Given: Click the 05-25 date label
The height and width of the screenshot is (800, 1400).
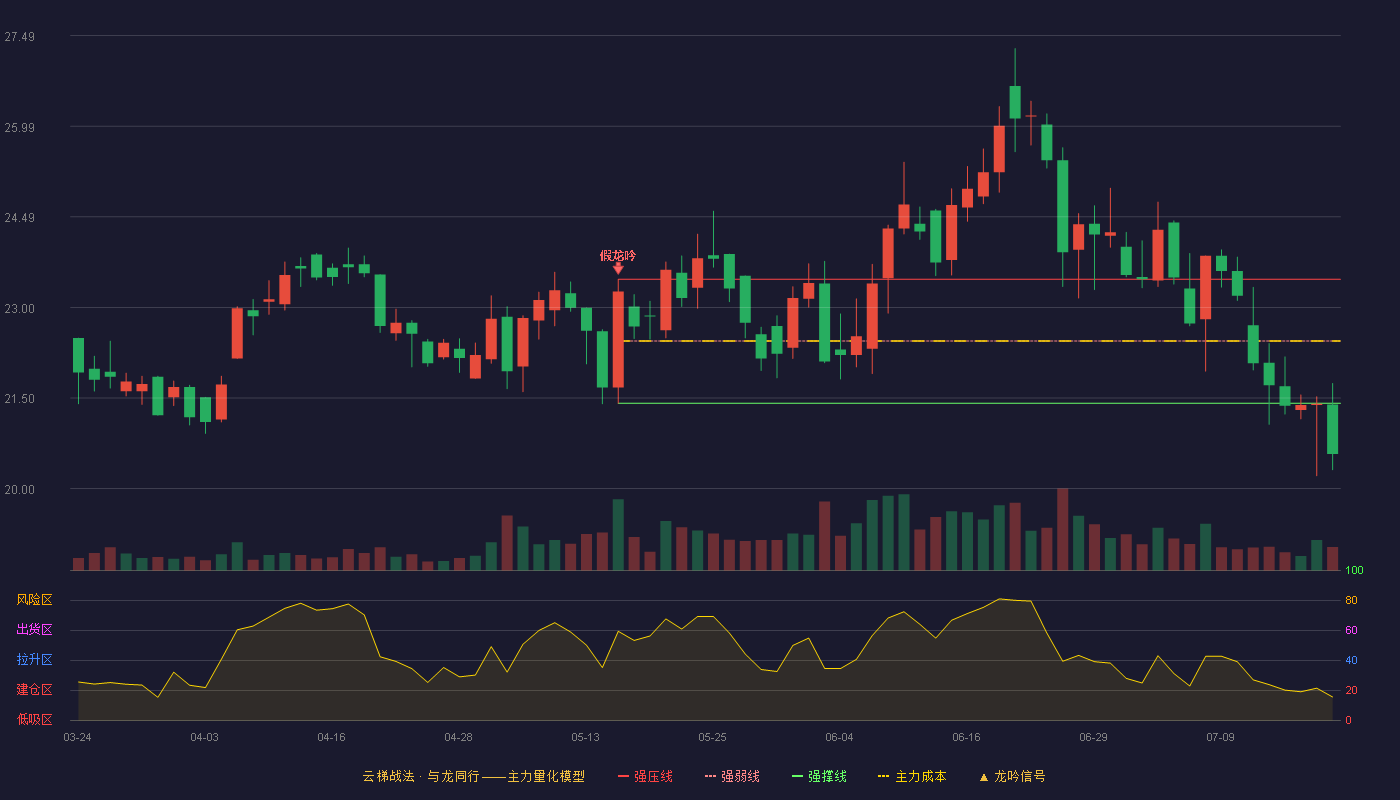Looking at the screenshot, I should (712, 737).
